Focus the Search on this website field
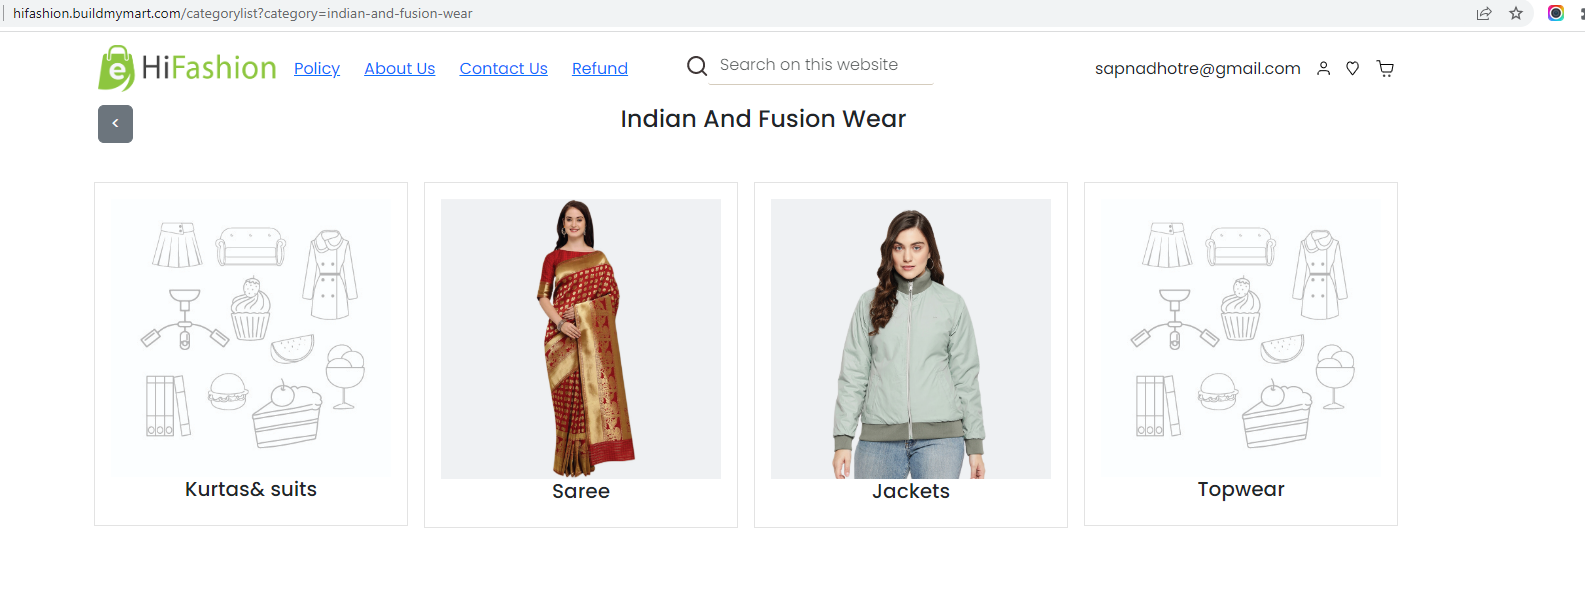1585x591 pixels. [821, 65]
